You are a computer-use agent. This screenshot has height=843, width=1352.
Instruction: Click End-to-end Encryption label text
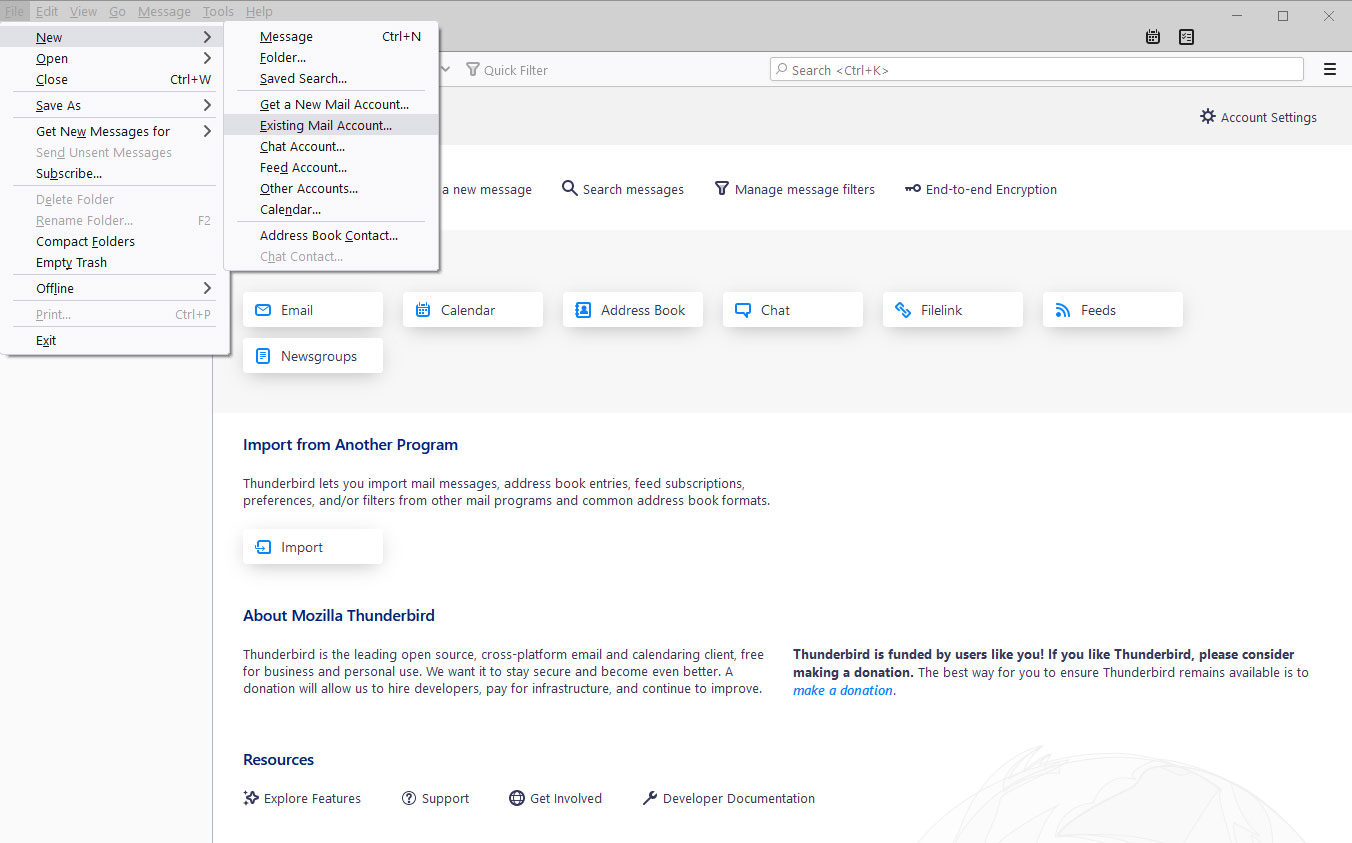pos(991,189)
